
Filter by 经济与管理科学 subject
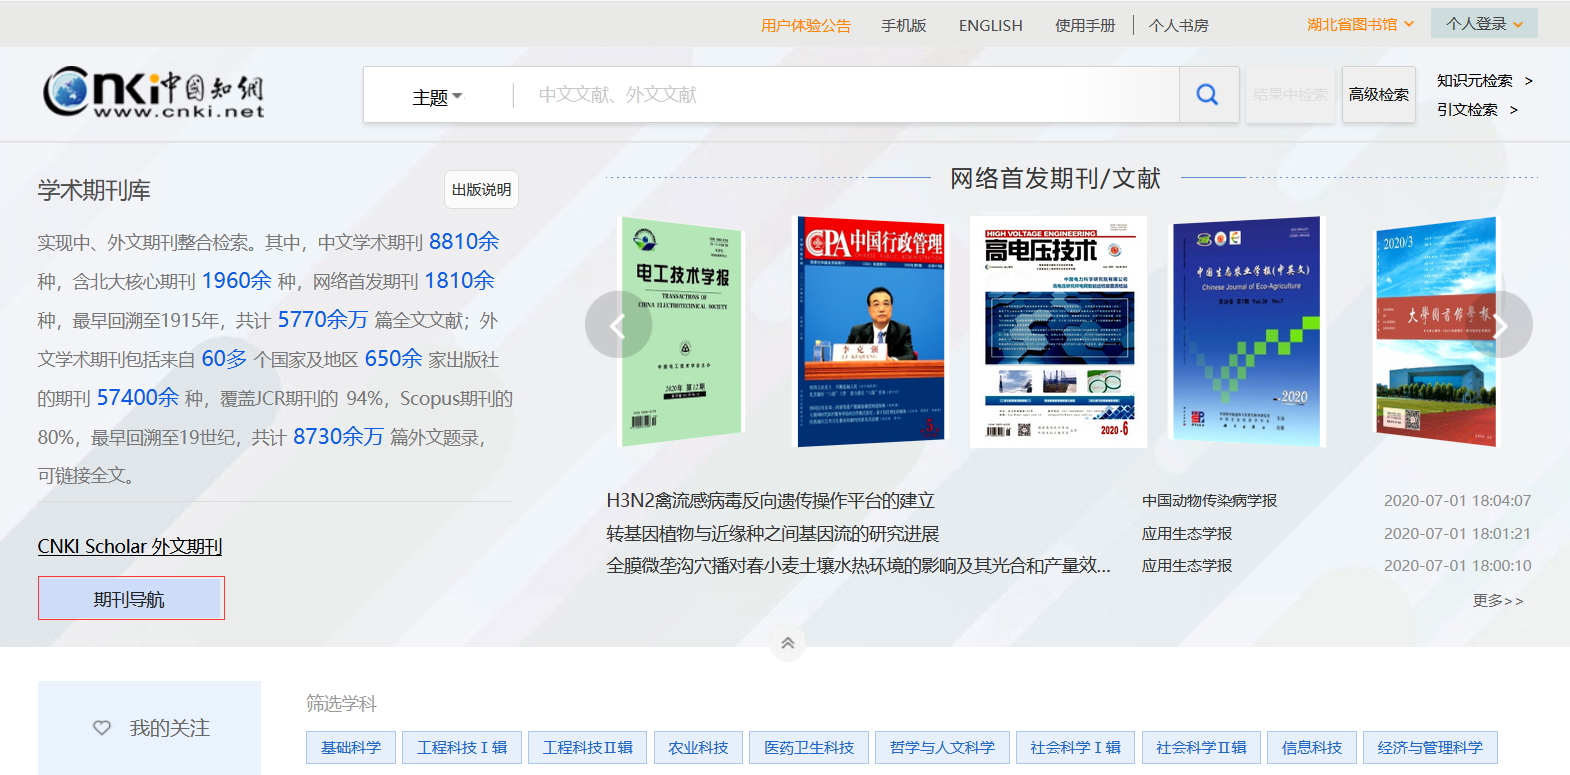[1430, 748]
